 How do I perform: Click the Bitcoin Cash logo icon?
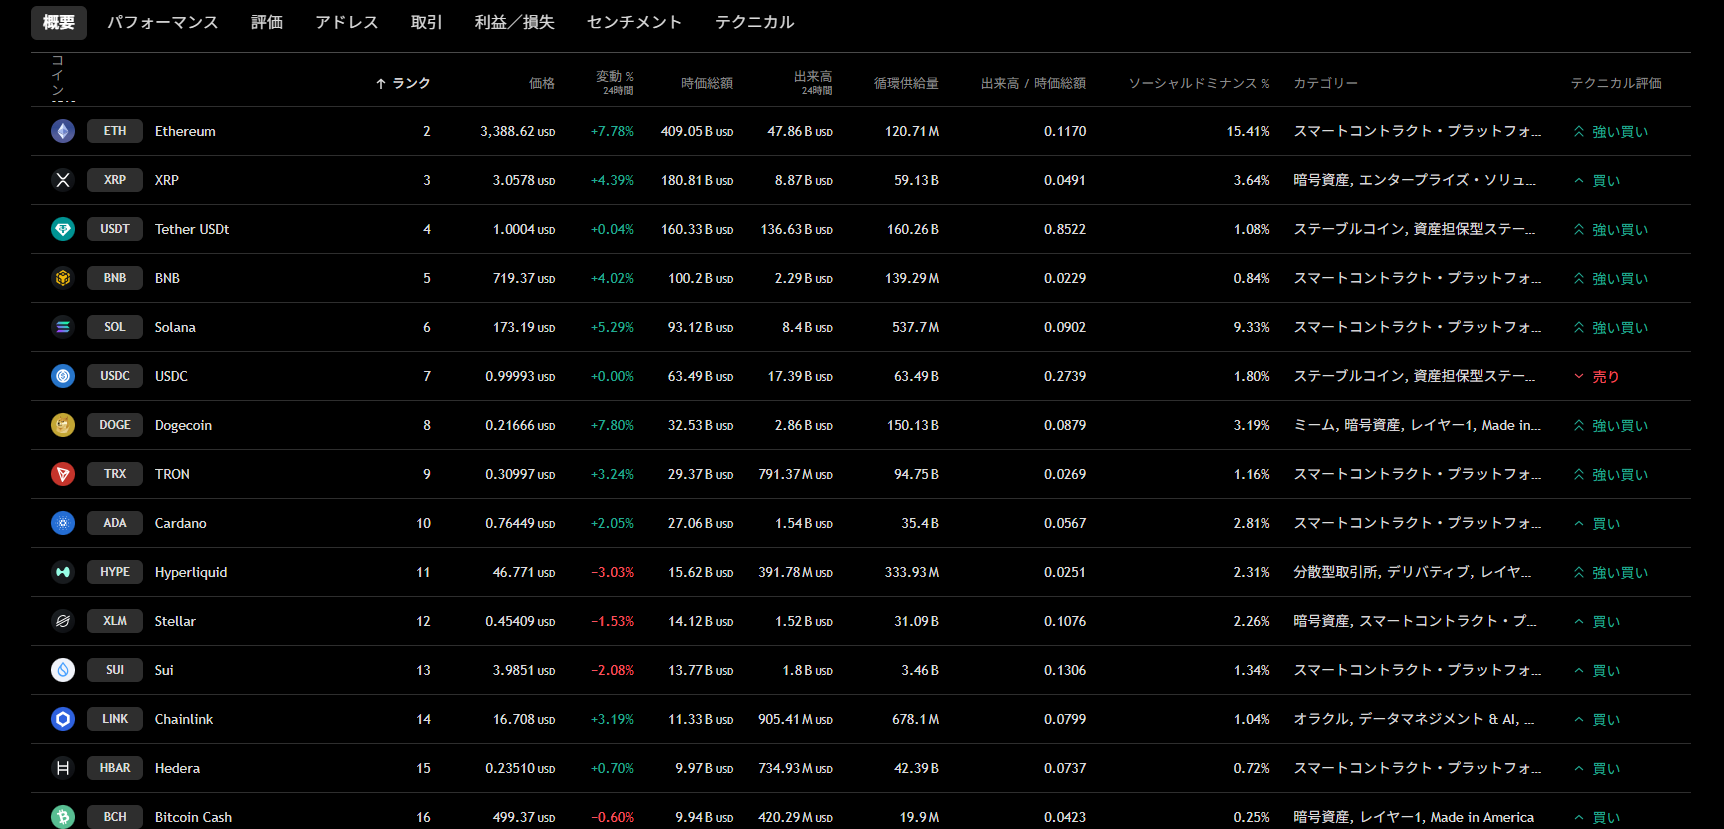coord(63,817)
